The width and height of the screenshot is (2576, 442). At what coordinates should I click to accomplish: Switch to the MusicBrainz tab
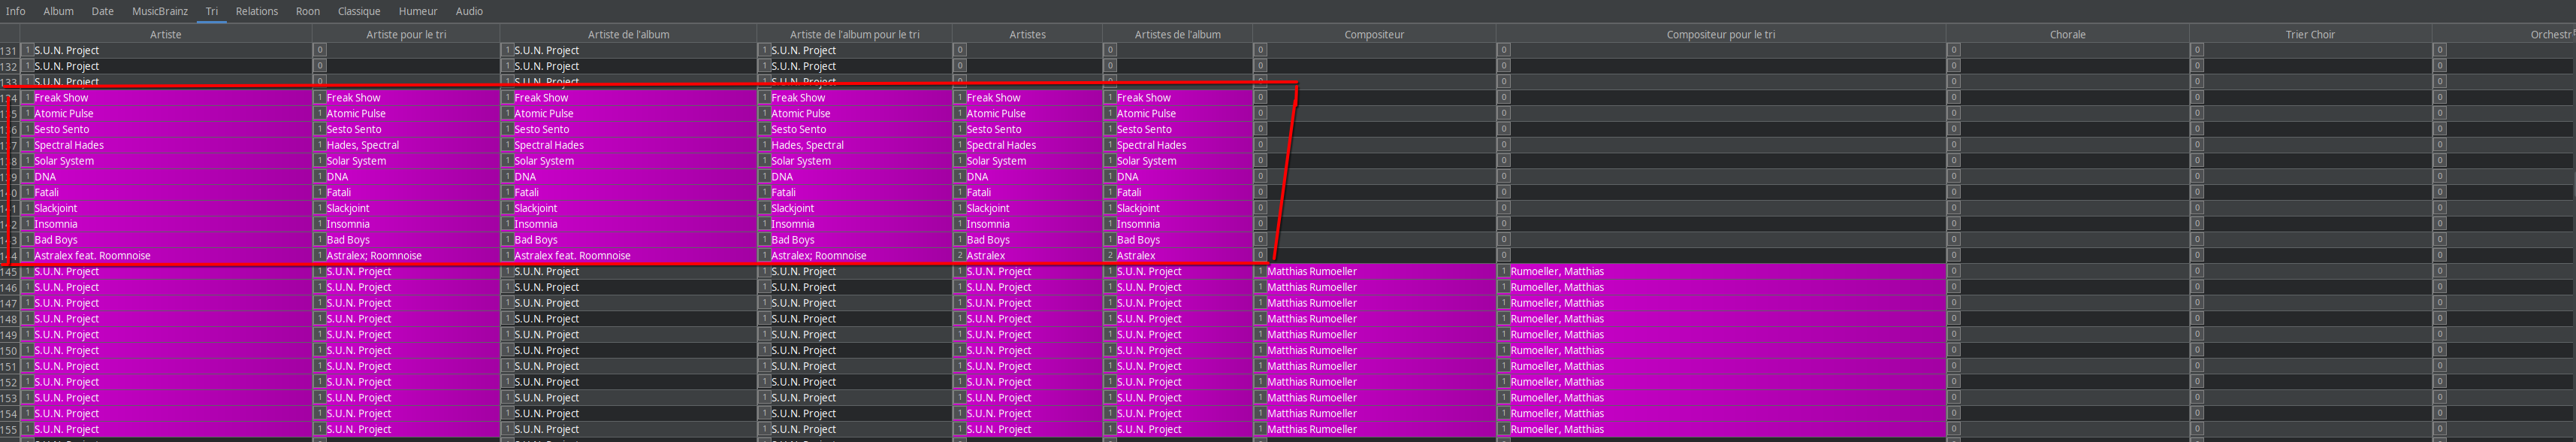[x=160, y=11]
